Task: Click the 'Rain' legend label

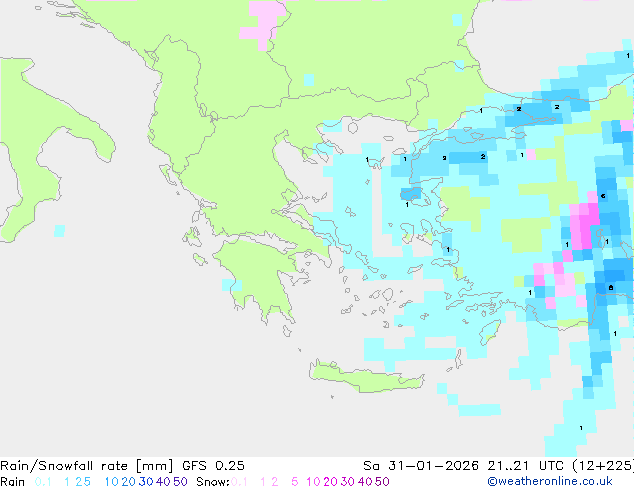Action: coord(13,482)
